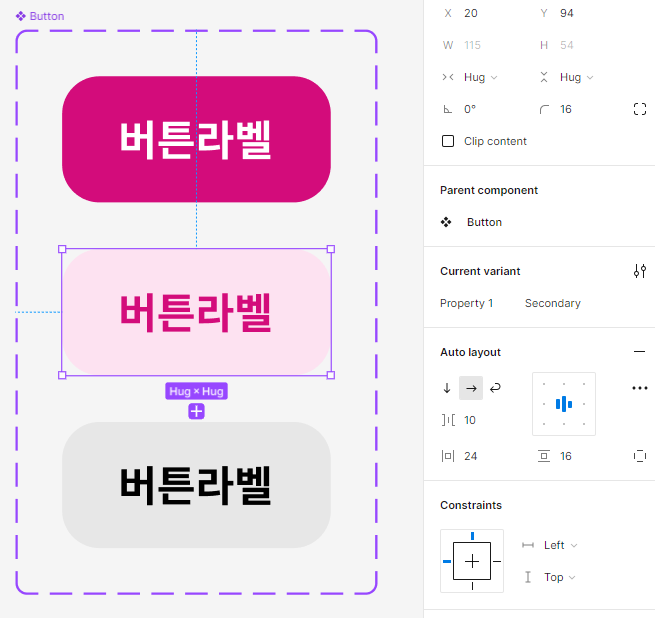Click the height field showing 54

tap(566, 45)
